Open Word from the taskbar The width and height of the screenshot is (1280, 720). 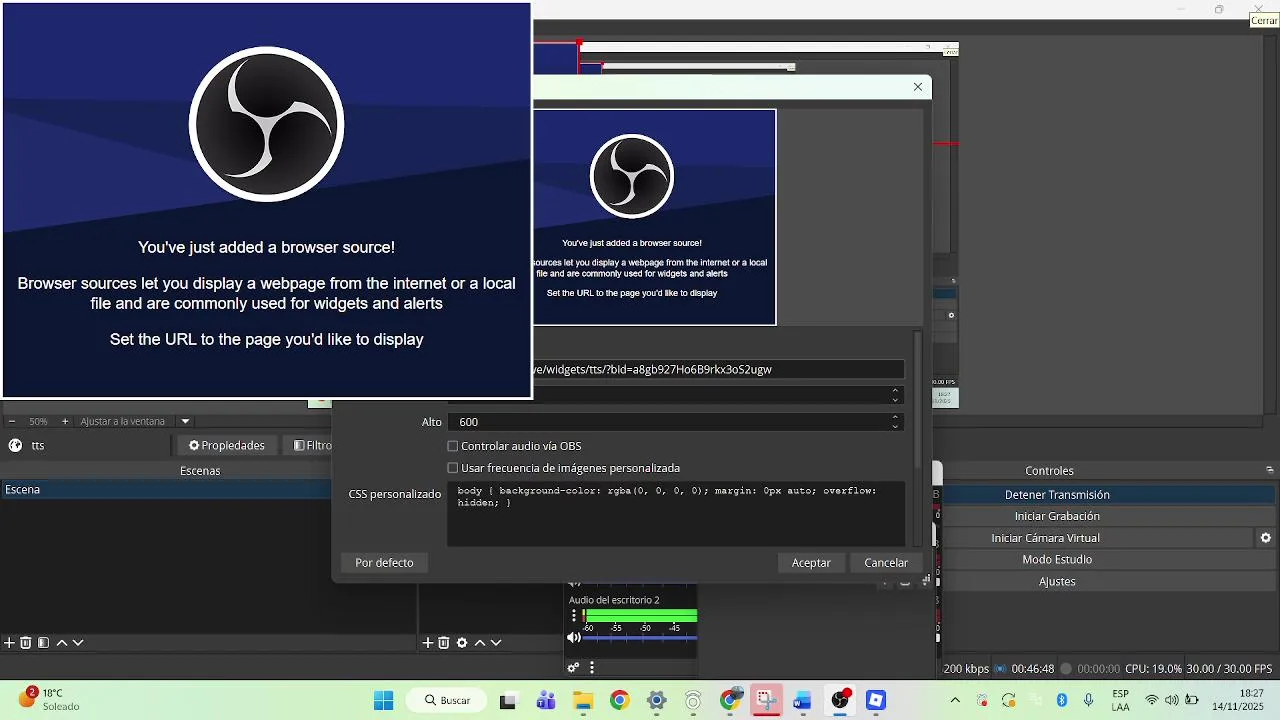[x=803, y=701]
